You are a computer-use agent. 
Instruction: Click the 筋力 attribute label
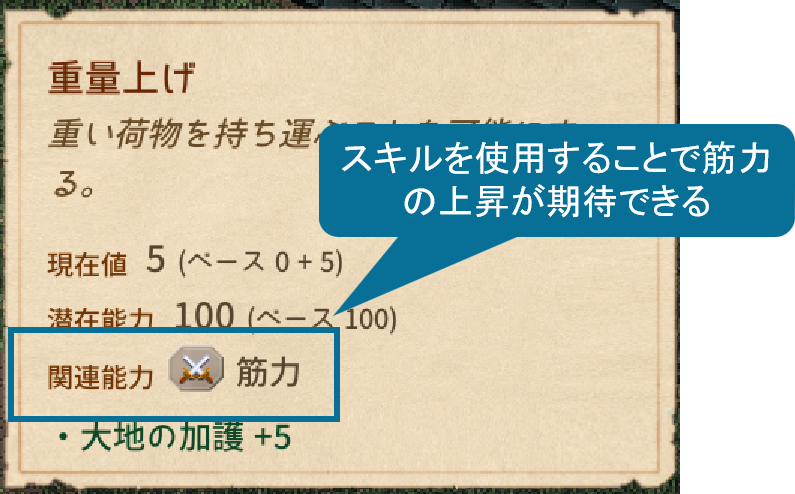click(x=268, y=372)
